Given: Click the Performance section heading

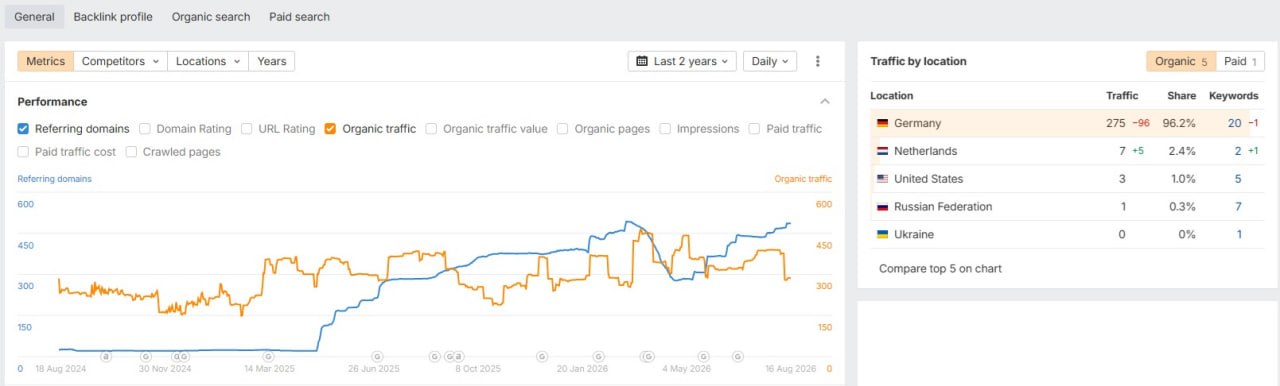Looking at the screenshot, I should 52,102.
